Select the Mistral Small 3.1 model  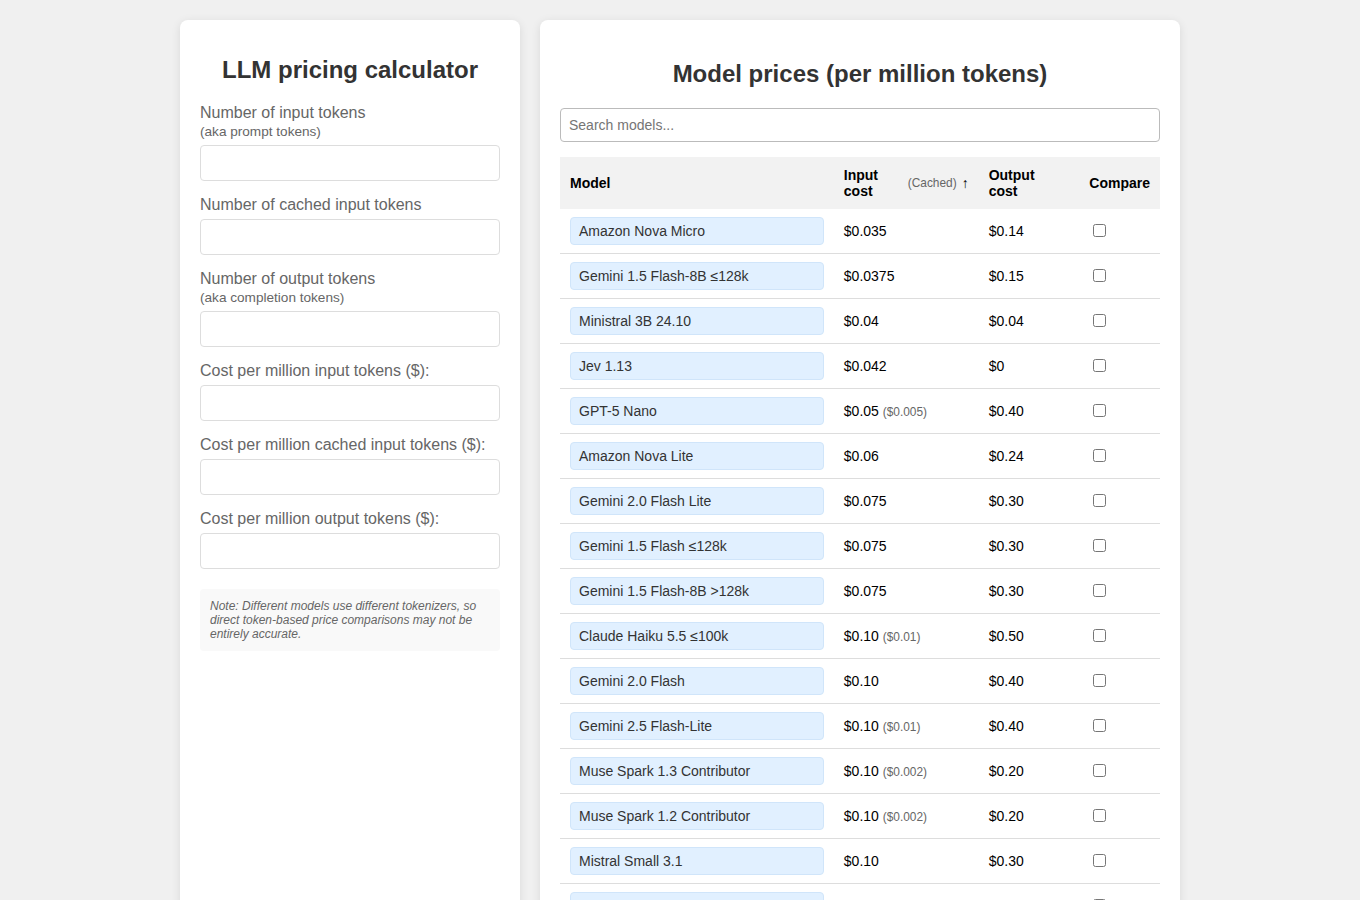click(697, 861)
